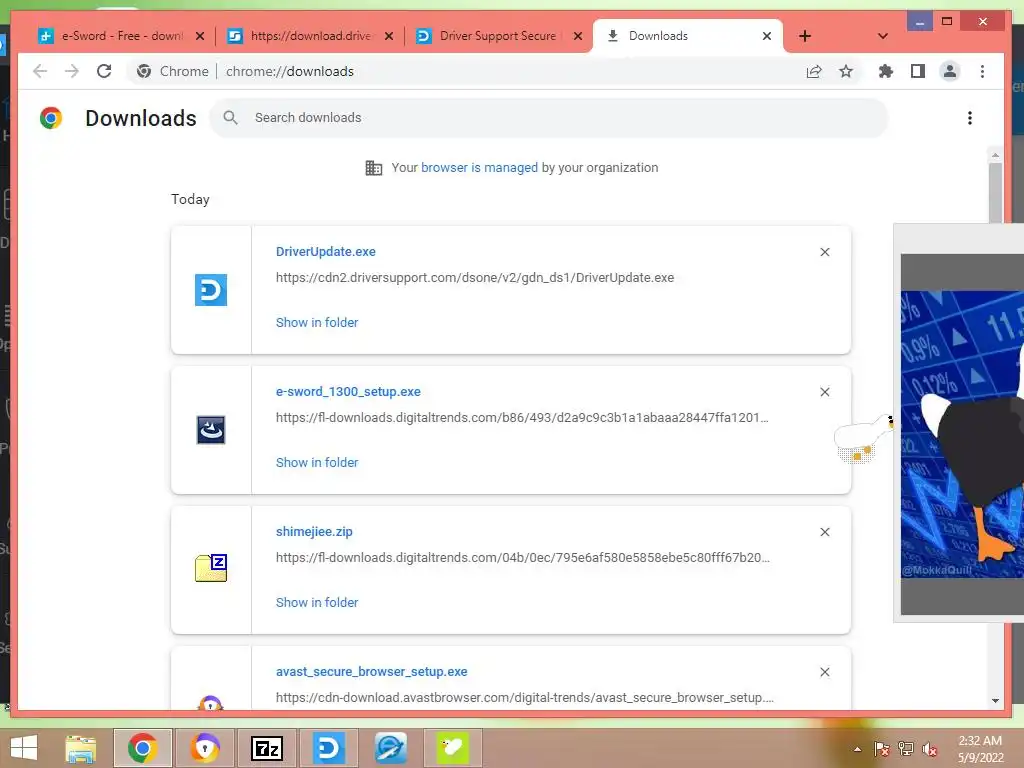Remove e-sword_1300_setup.exe from the list
The image size is (1024, 768).
pyautogui.click(x=825, y=392)
